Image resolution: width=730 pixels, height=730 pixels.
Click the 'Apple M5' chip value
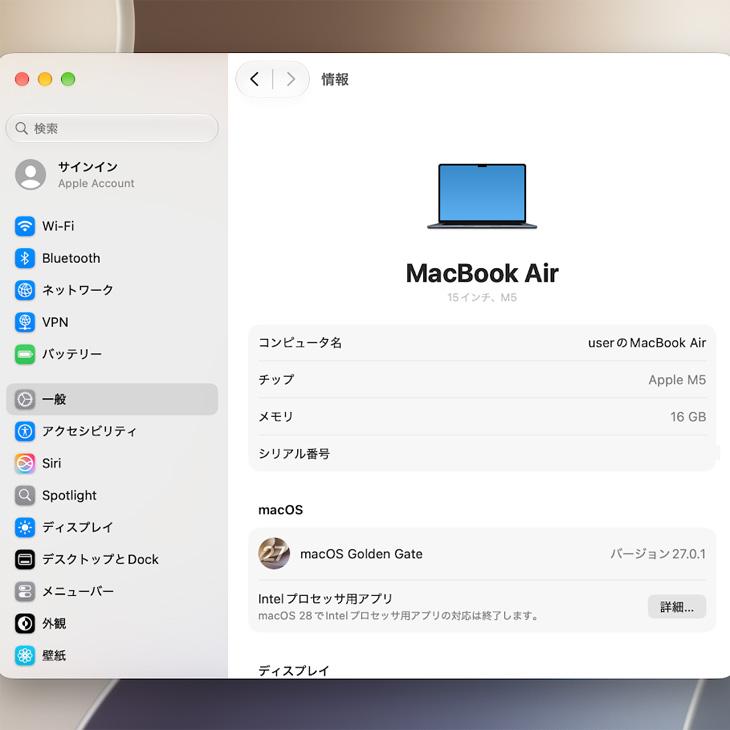pos(677,380)
